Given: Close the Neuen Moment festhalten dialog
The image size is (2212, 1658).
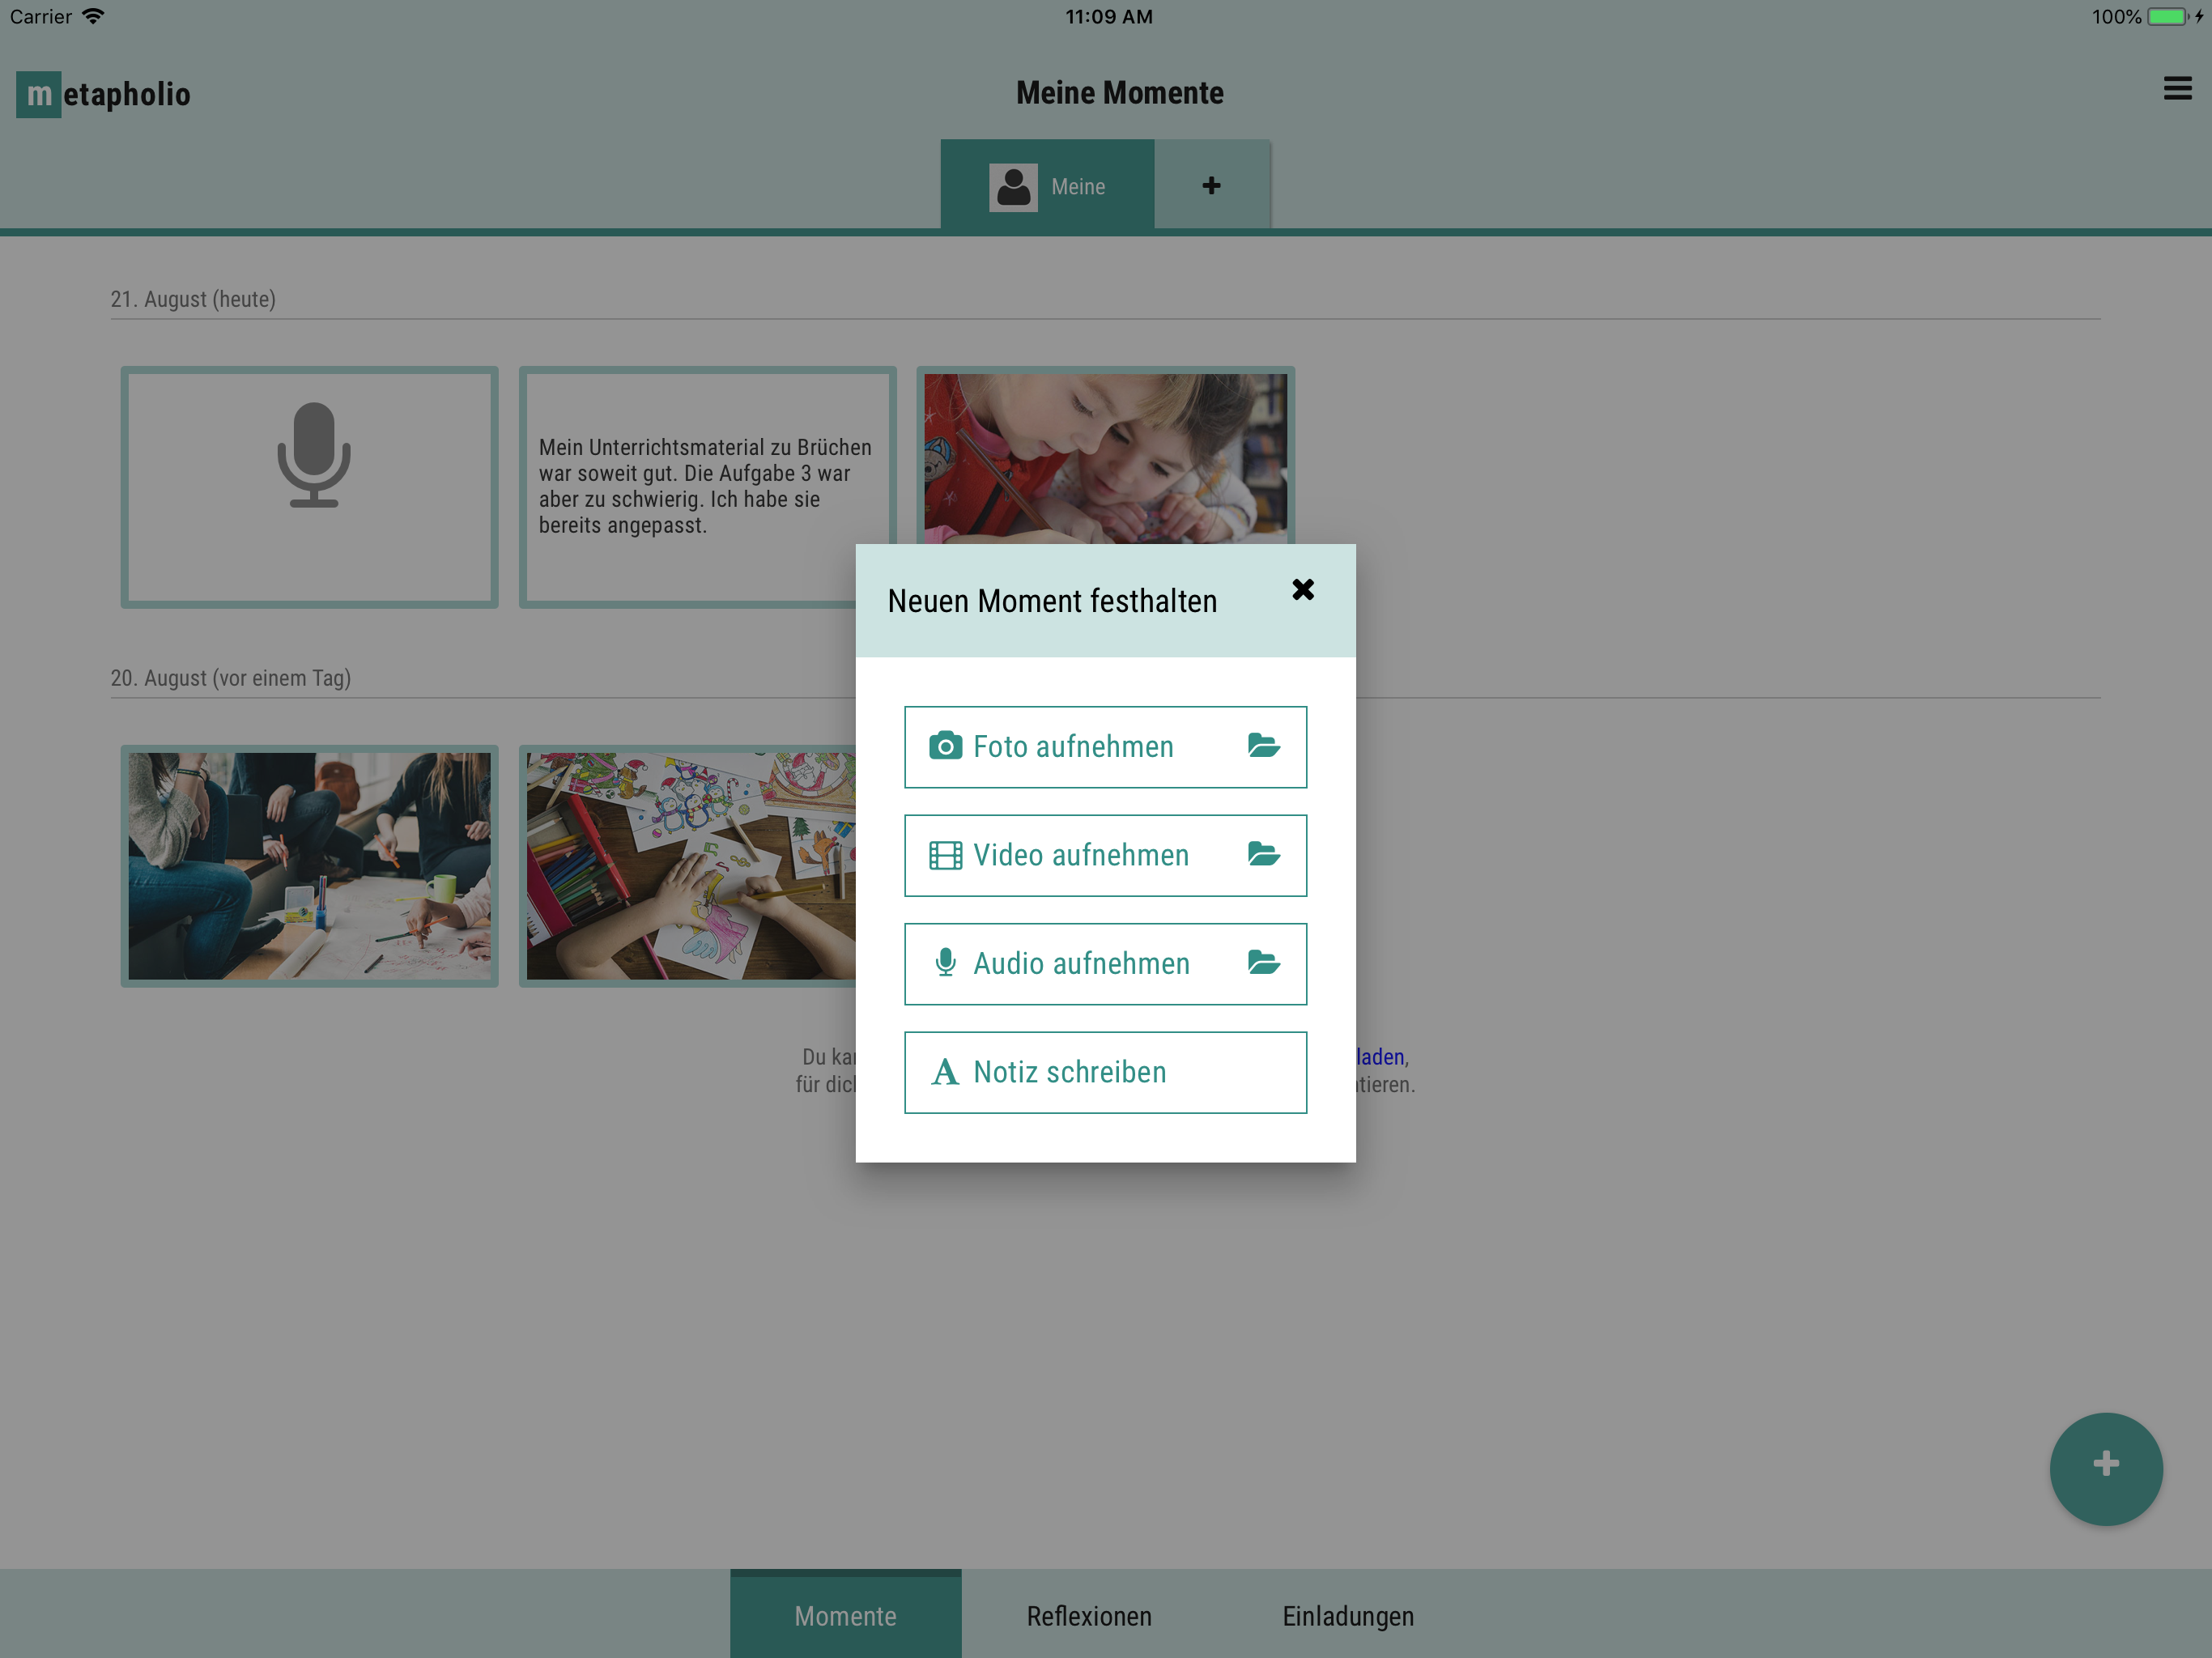Looking at the screenshot, I should [1302, 590].
